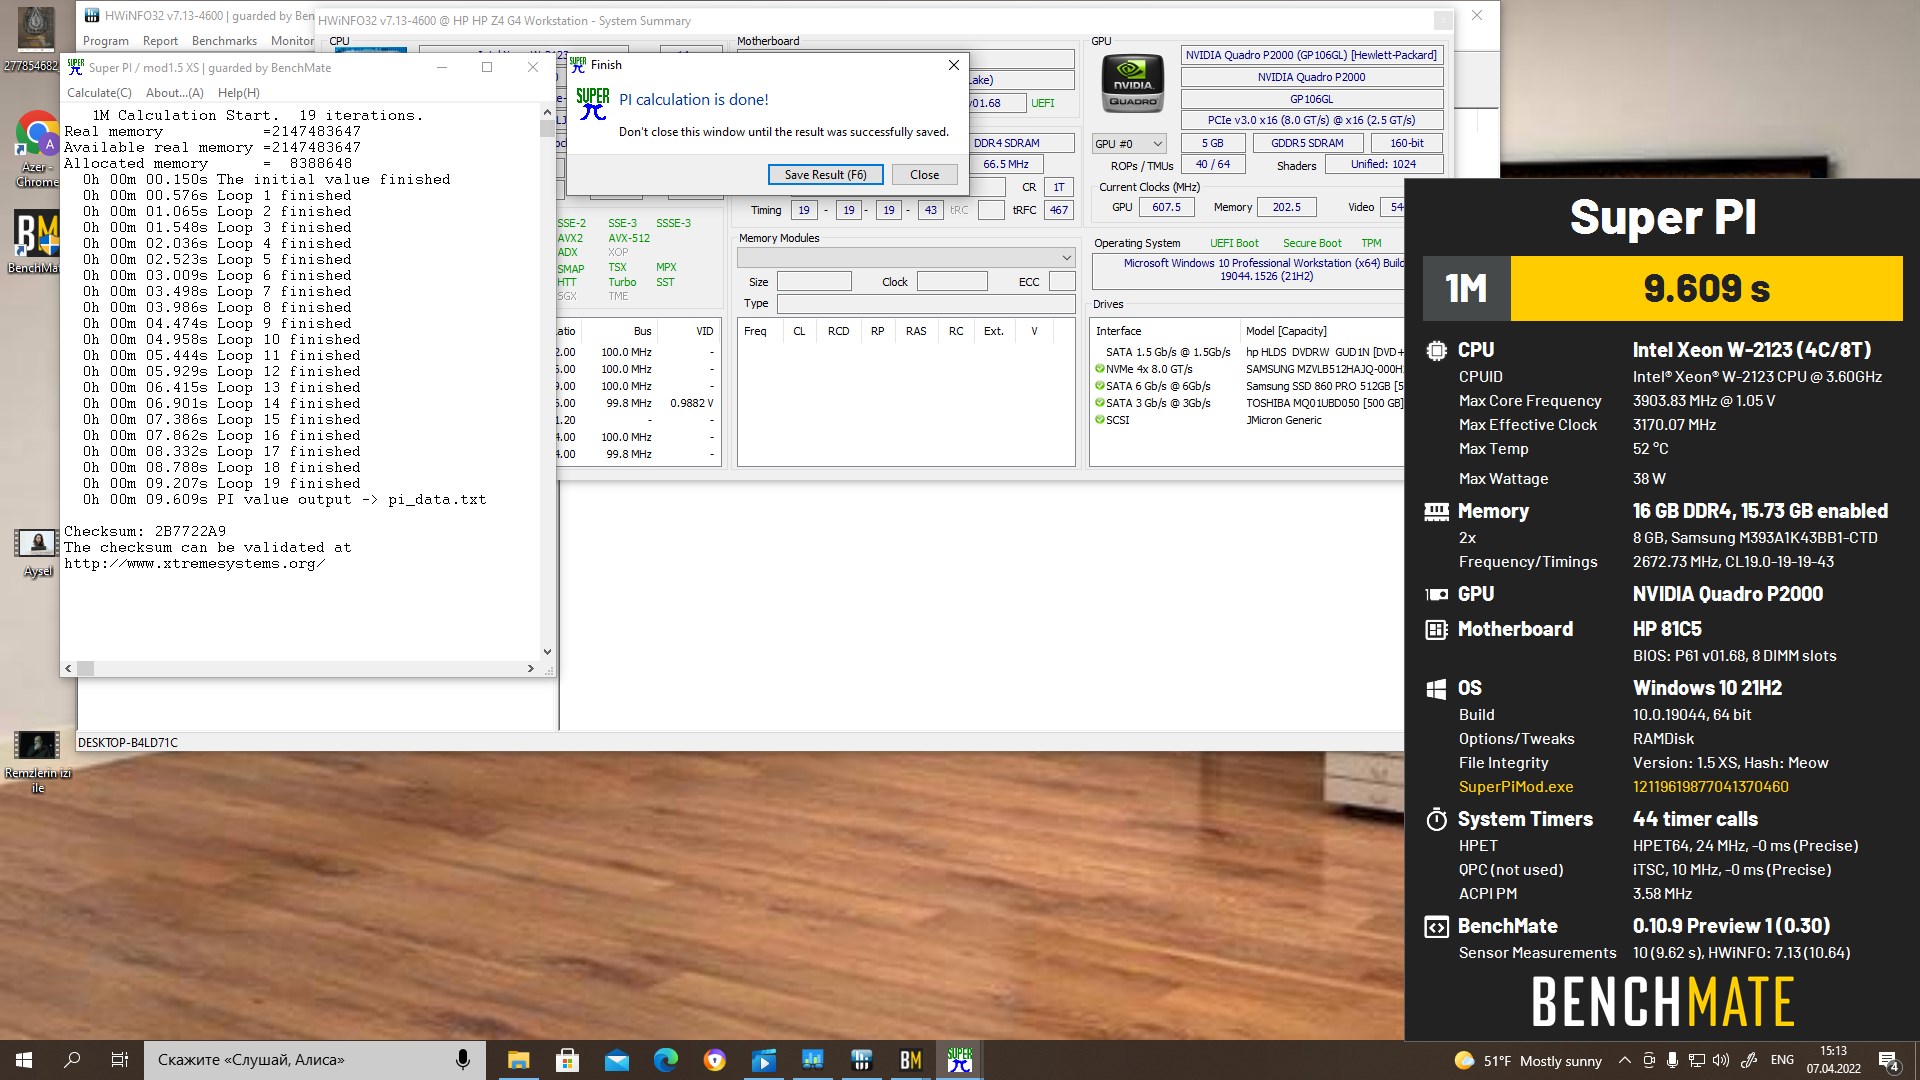Click vertical scrollbar down arrow in Super PI log
Viewport: 1920px width, 1080px height.
coord(547,652)
